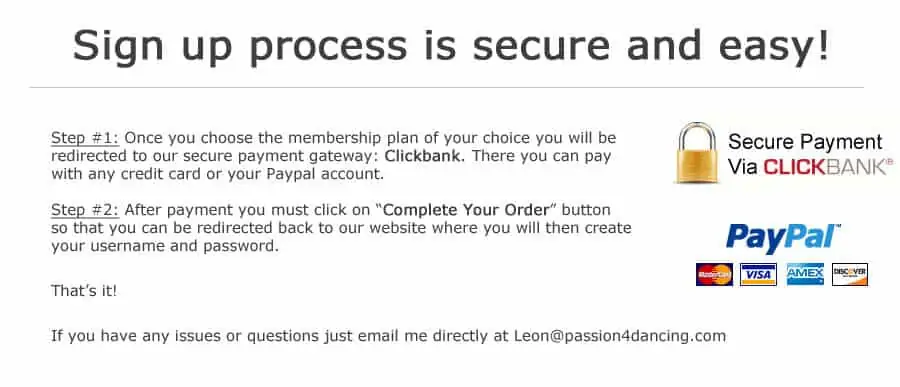Click the red CLICKBANK logo text
The width and height of the screenshot is (900, 387).
point(810,167)
